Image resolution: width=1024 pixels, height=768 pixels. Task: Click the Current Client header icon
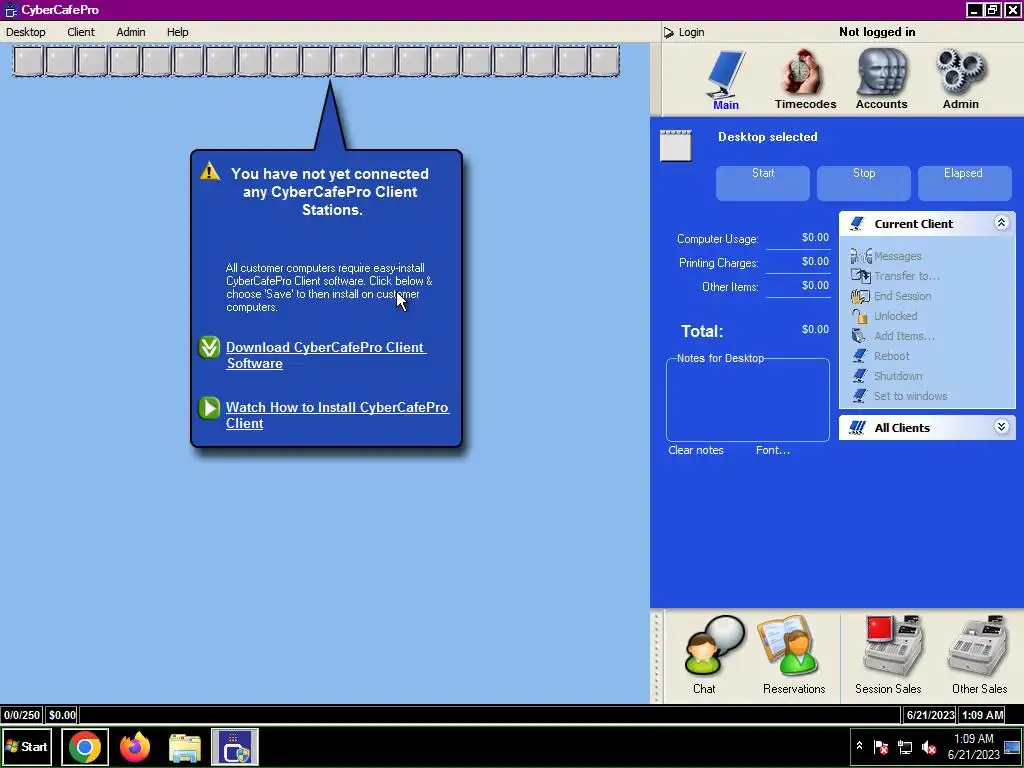(x=857, y=224)
